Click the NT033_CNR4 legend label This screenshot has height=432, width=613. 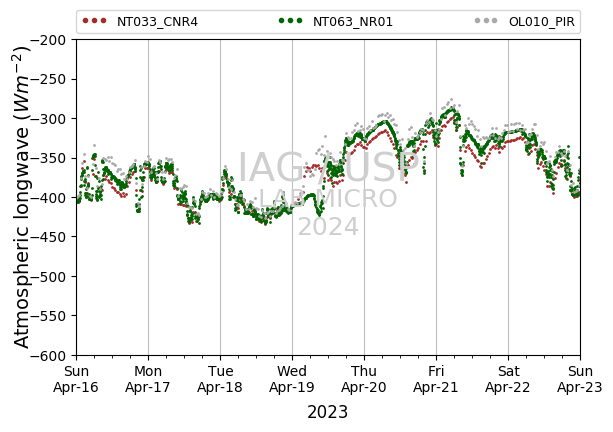coord(157,22)
